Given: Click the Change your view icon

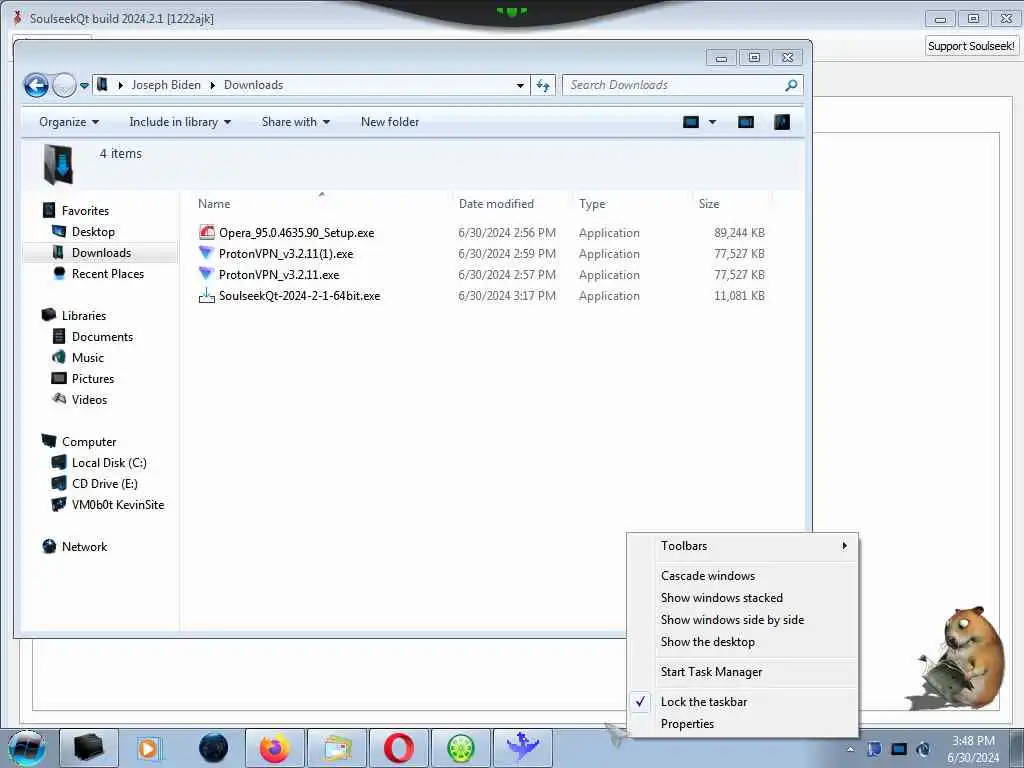Looking at the screenshot, I should click(x=691, y=122).
